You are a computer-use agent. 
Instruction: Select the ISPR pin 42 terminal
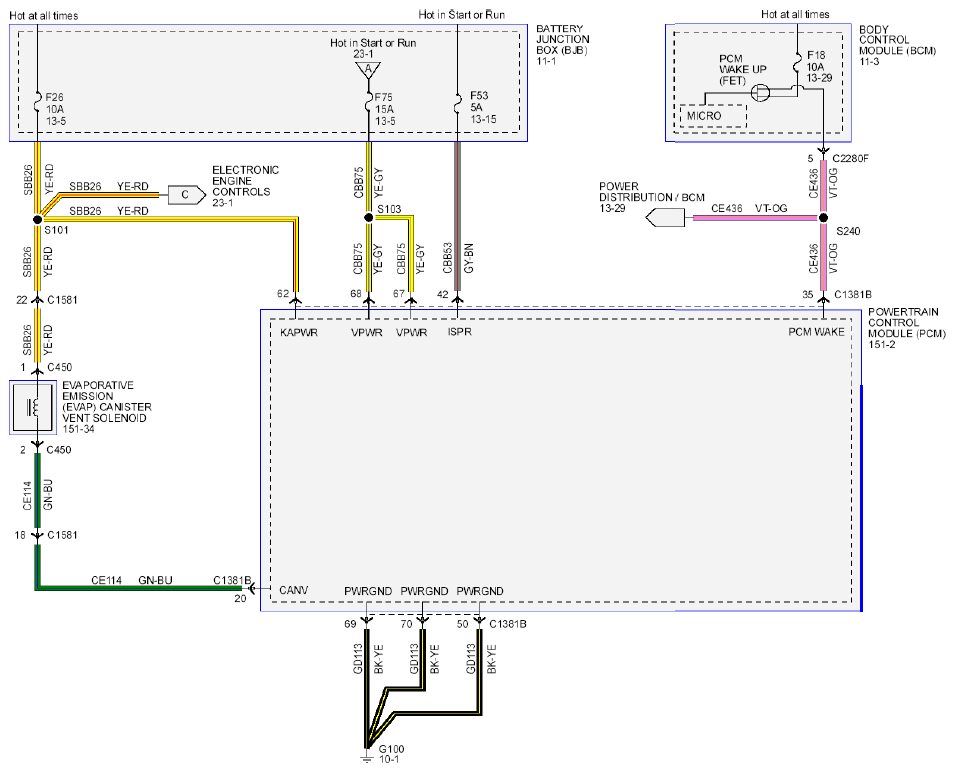click(x=457, y=300)
